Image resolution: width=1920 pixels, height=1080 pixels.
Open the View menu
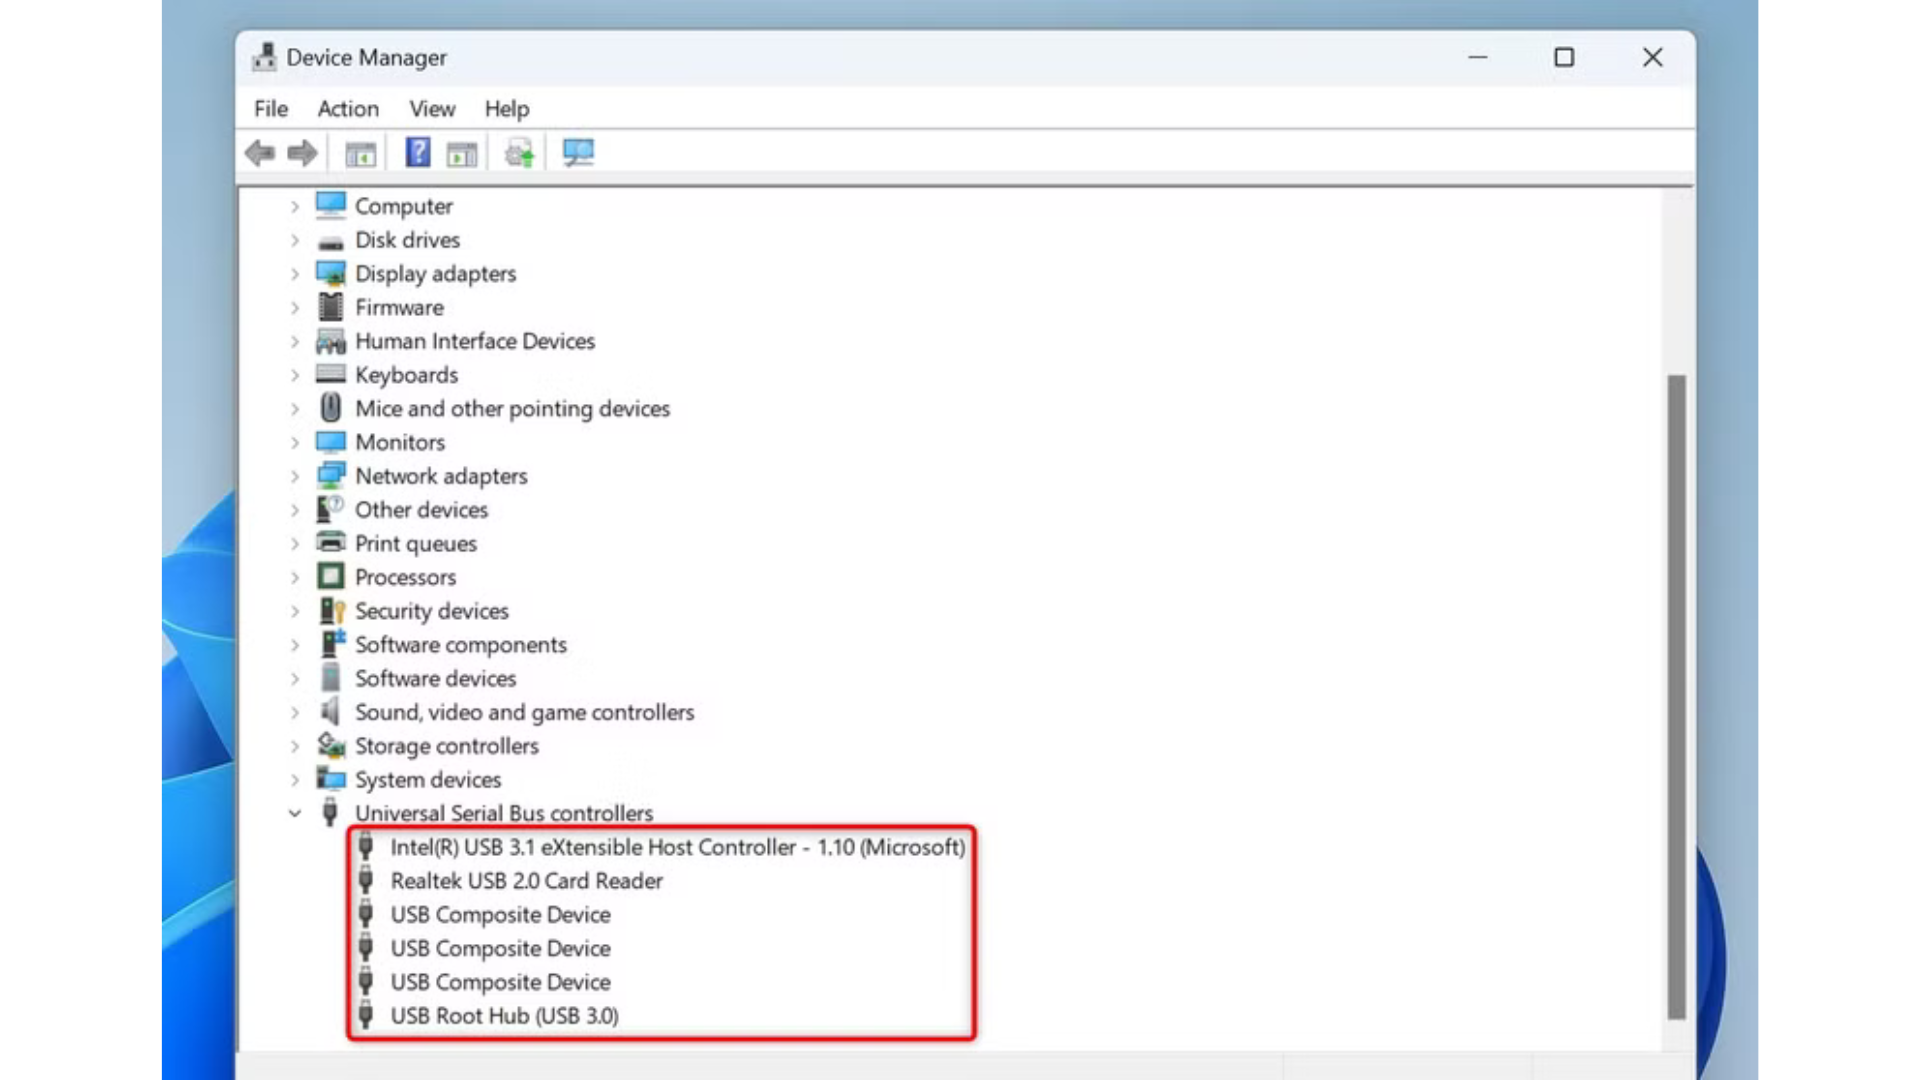pos(432,108)
